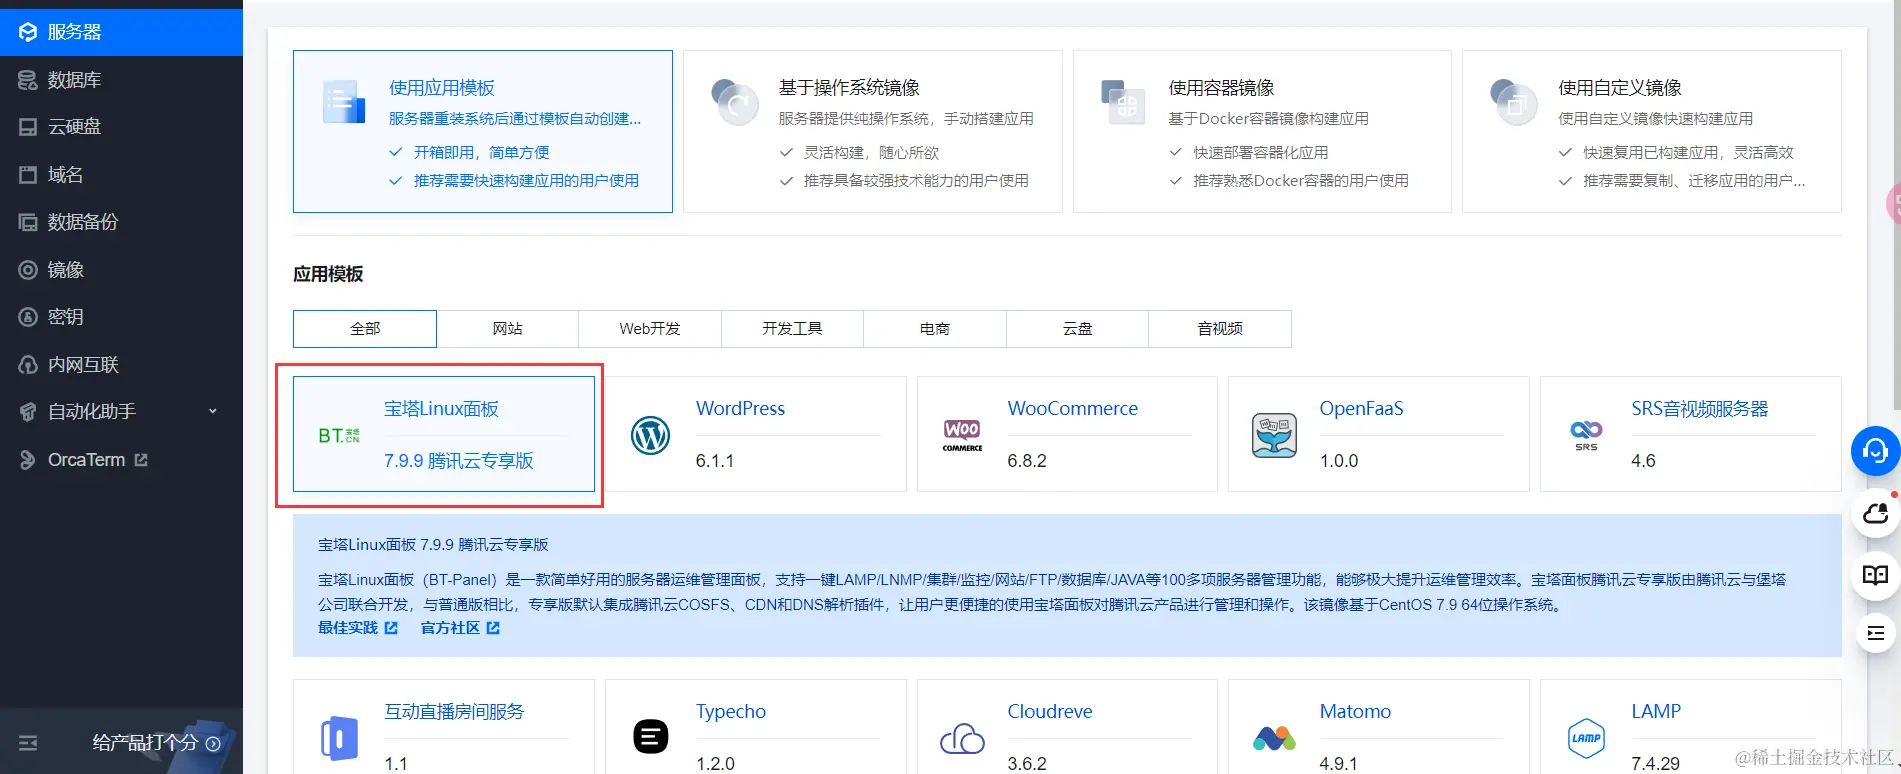Image resolution: width=1901 pixels, height=774 pixels.
Task: Click the BT.cn logo icon
Action: click(339, 436)
